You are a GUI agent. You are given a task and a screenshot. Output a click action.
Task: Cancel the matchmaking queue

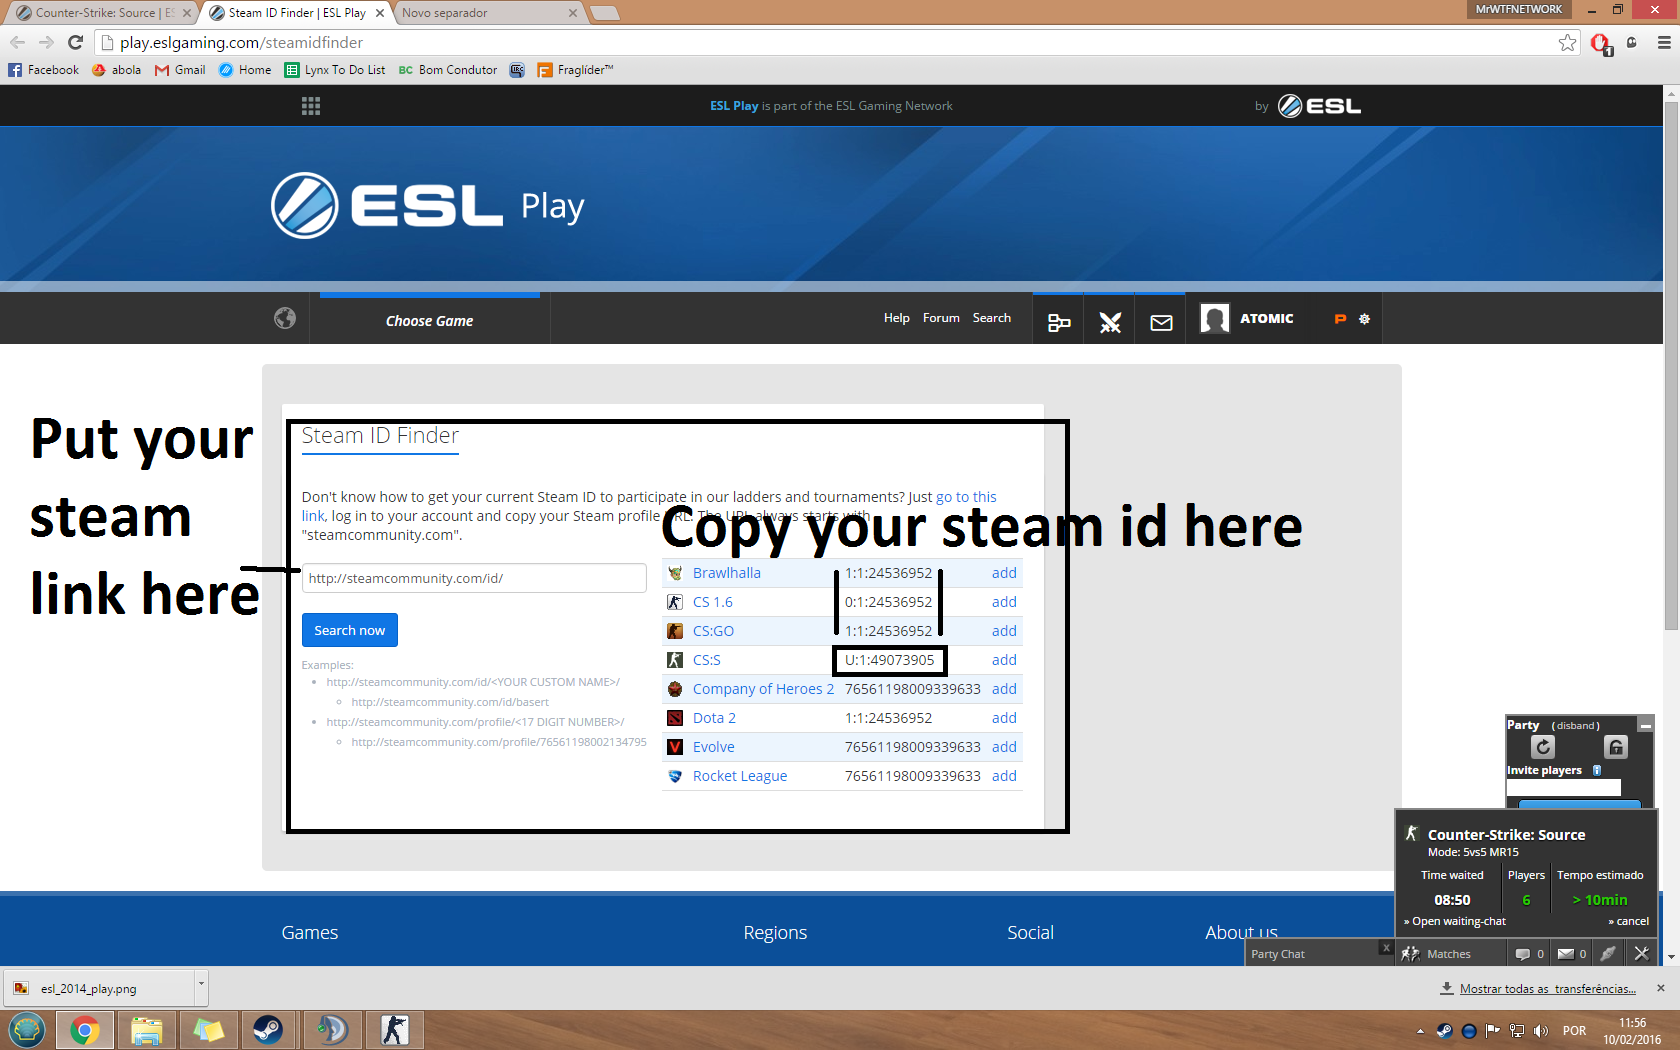coord(1629,922)
